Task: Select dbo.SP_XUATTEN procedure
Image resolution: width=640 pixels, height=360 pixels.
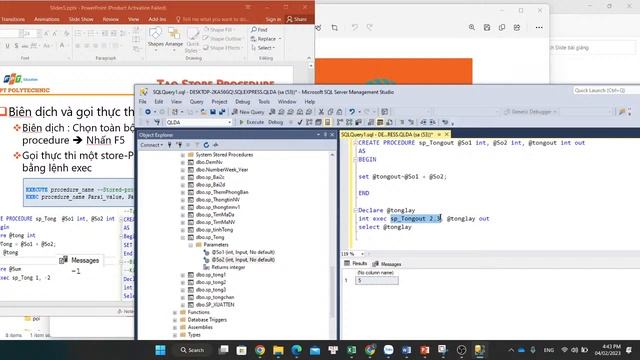Action: pyautogui.click(x=215, y=305)
